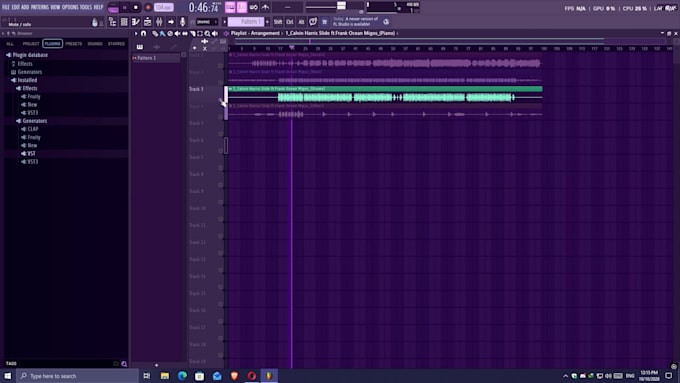680x383 pixels.
Task: Select the playlist Delete tool
Action: pyautogui.click(x=170, y=33)
